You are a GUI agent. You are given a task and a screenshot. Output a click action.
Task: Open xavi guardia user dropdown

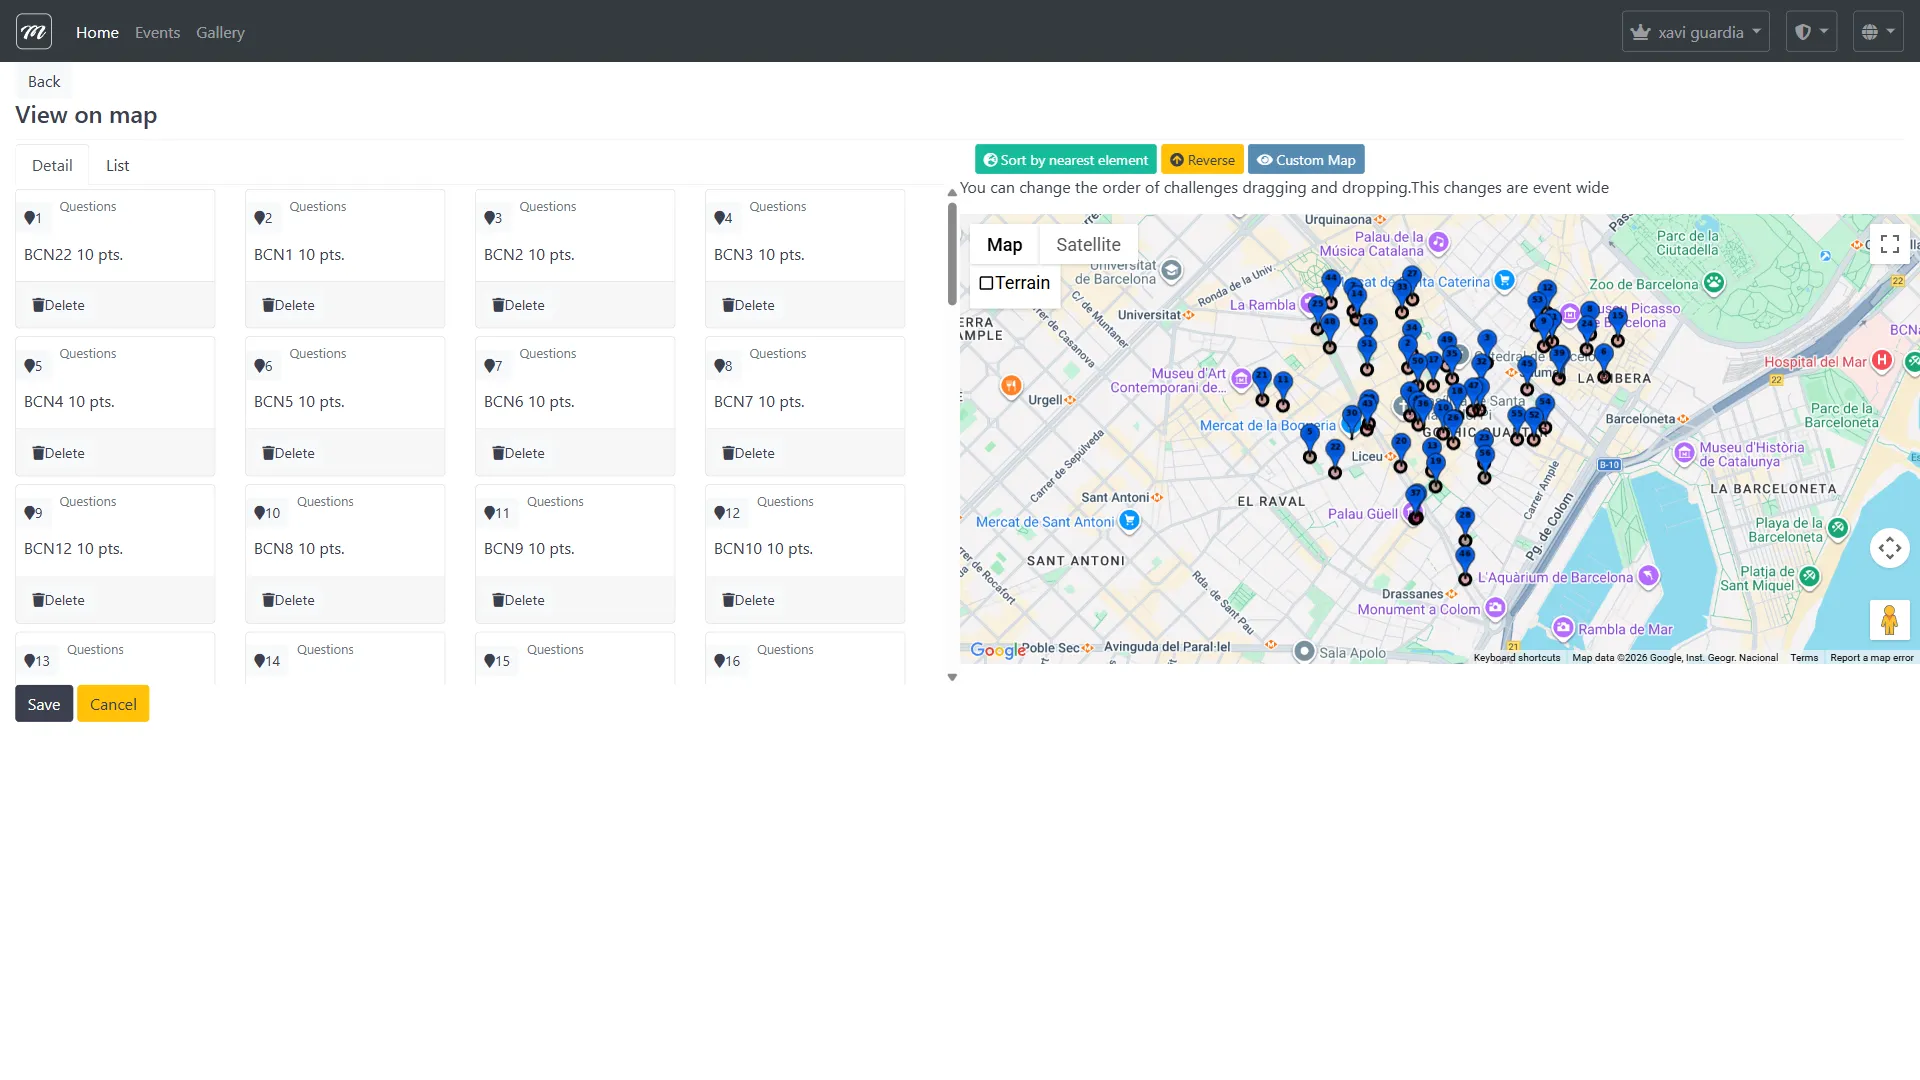[1695, 32]
